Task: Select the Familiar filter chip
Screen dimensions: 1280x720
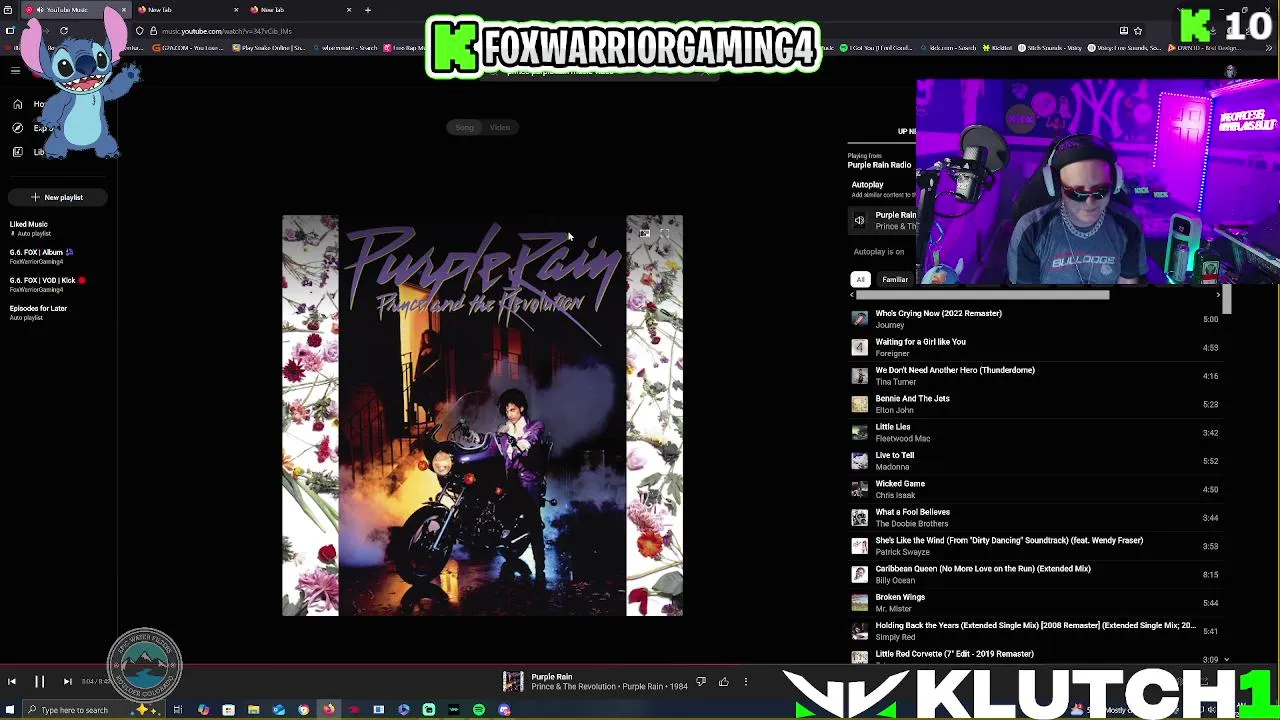Action: (894, 279)
